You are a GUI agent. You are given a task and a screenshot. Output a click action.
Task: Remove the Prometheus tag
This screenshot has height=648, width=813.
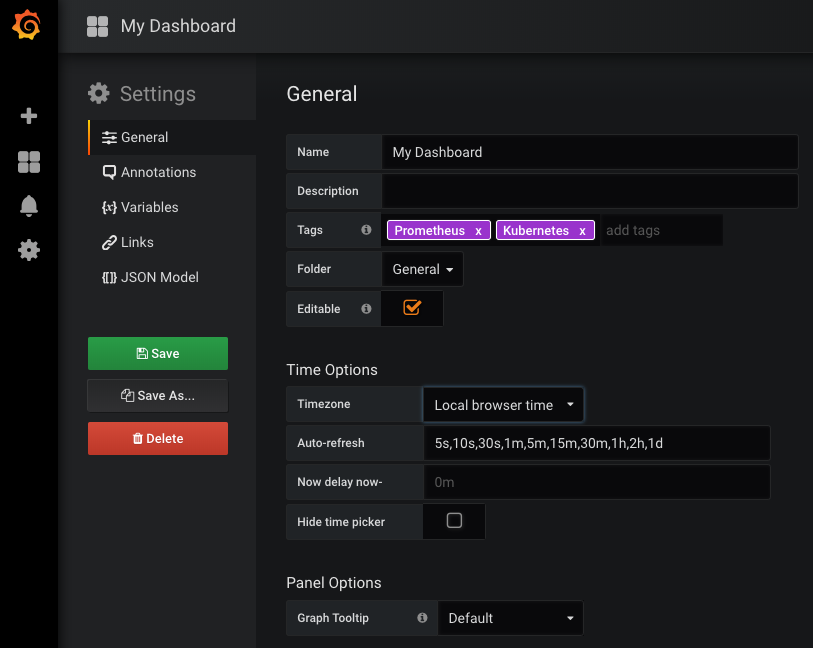477,230
